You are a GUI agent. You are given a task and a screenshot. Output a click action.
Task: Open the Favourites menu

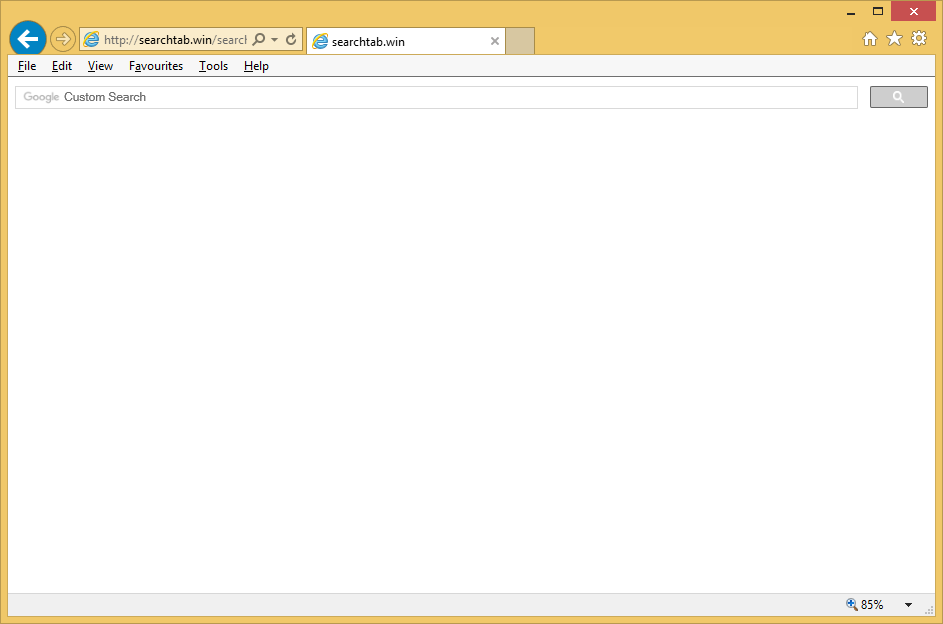tap(156, 66)
